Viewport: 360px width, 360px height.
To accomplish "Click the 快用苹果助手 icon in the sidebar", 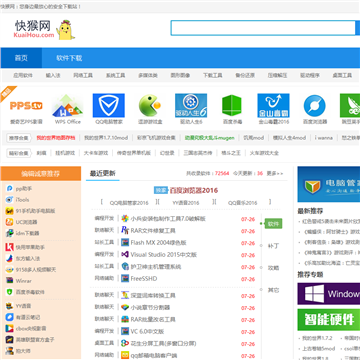I will tap(10, 247).
